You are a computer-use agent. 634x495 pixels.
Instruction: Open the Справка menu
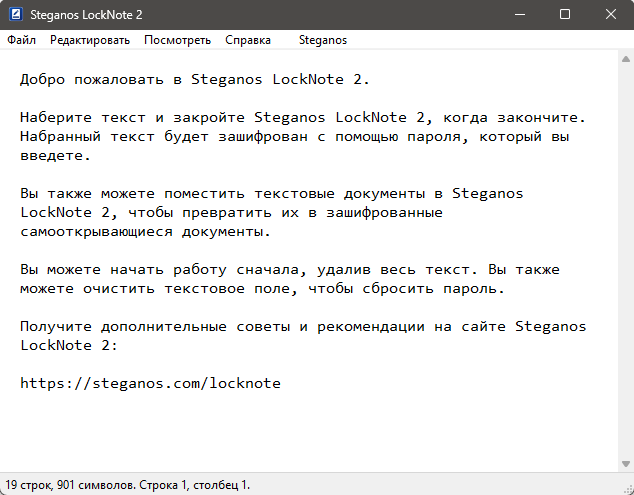[x=248, y=40]
